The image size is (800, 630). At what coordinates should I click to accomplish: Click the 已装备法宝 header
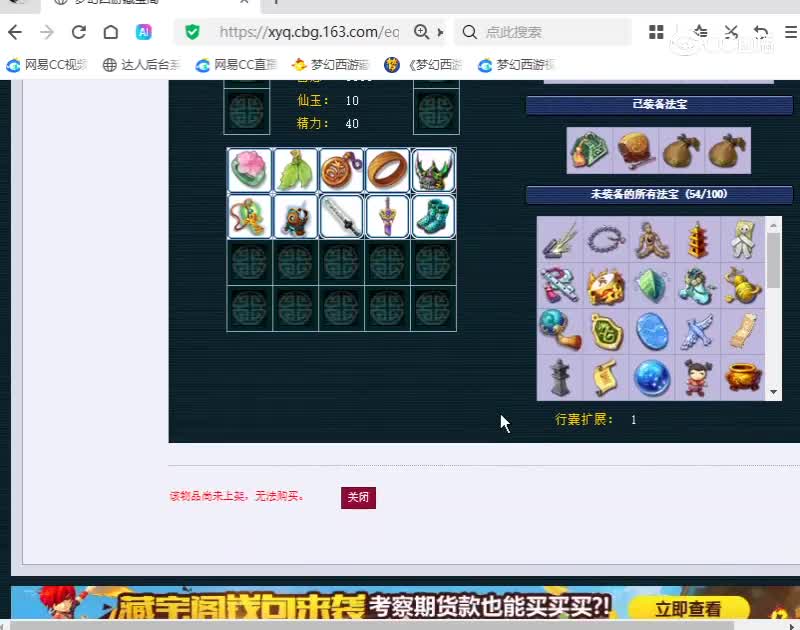click(x=659, y=105)
